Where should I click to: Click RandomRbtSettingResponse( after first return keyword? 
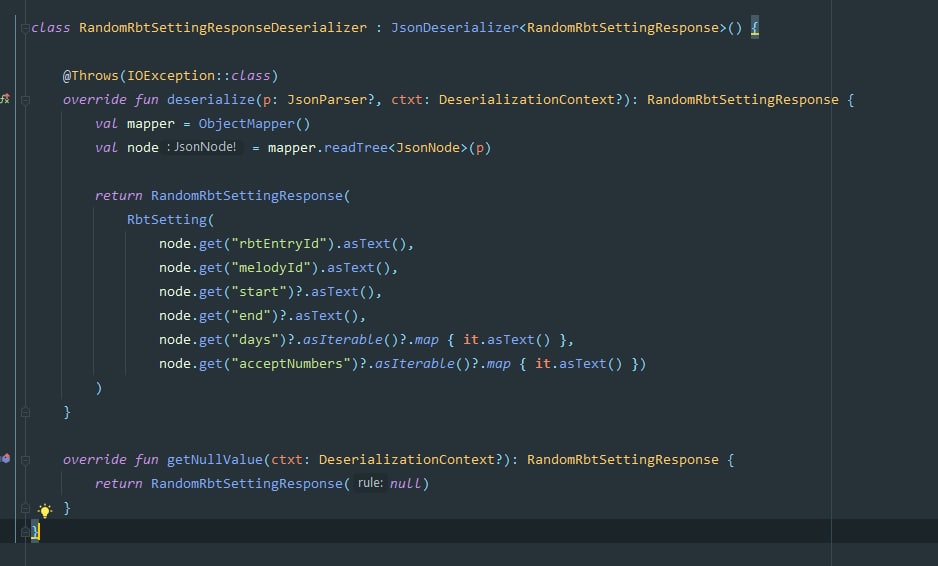click(250, 195)
